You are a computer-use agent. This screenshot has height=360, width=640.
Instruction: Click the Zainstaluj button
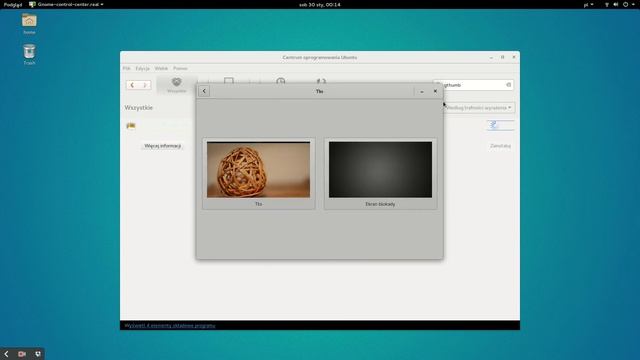(x=500, y=146)
